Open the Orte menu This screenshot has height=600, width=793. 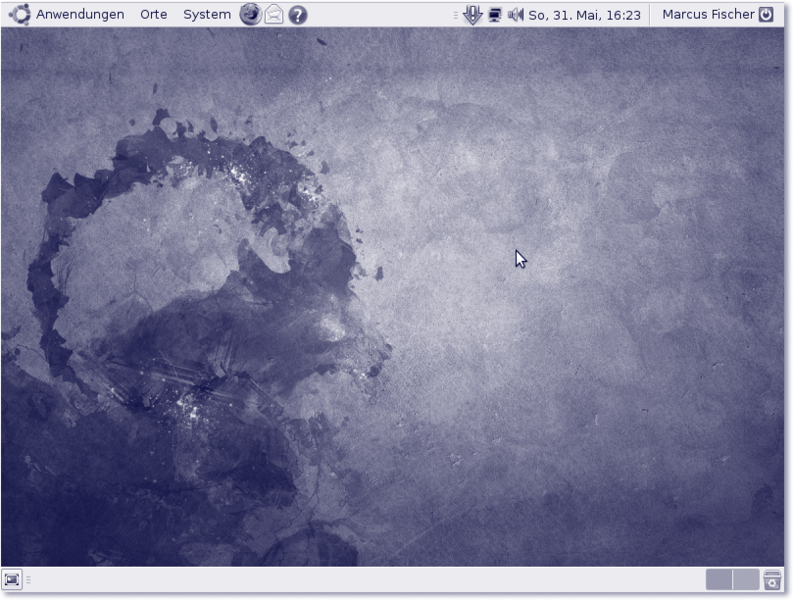pos(154,15)
